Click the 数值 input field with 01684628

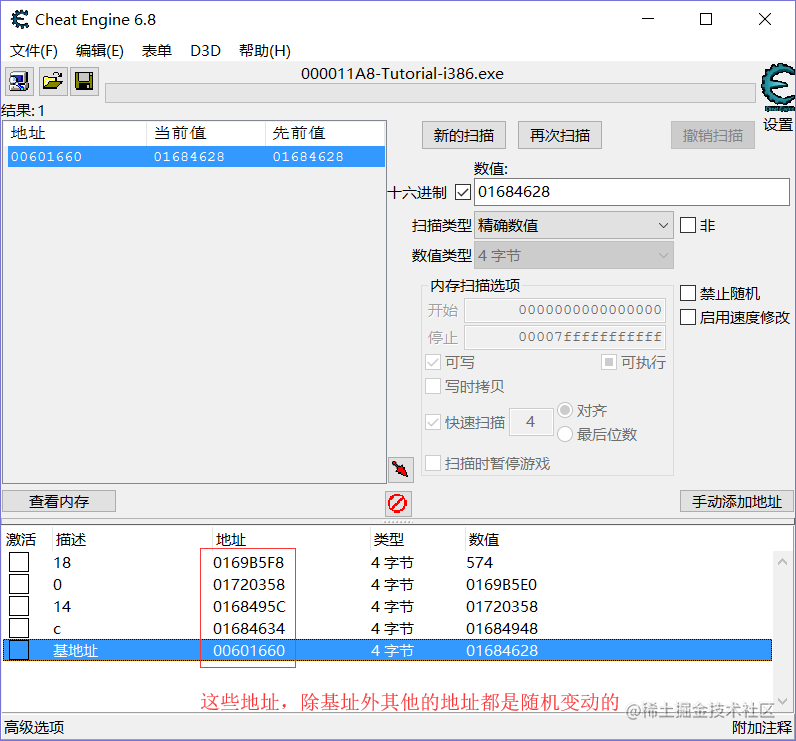[632, 192]
